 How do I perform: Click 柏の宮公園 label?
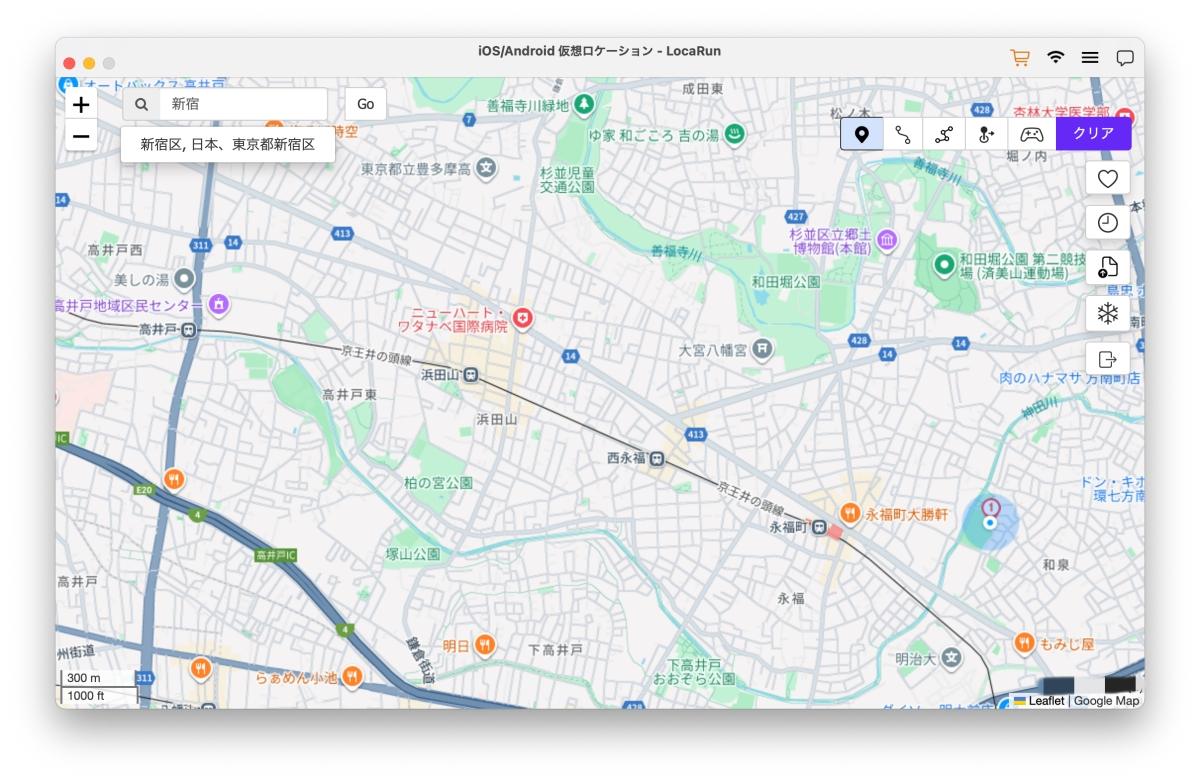point(438,483)
